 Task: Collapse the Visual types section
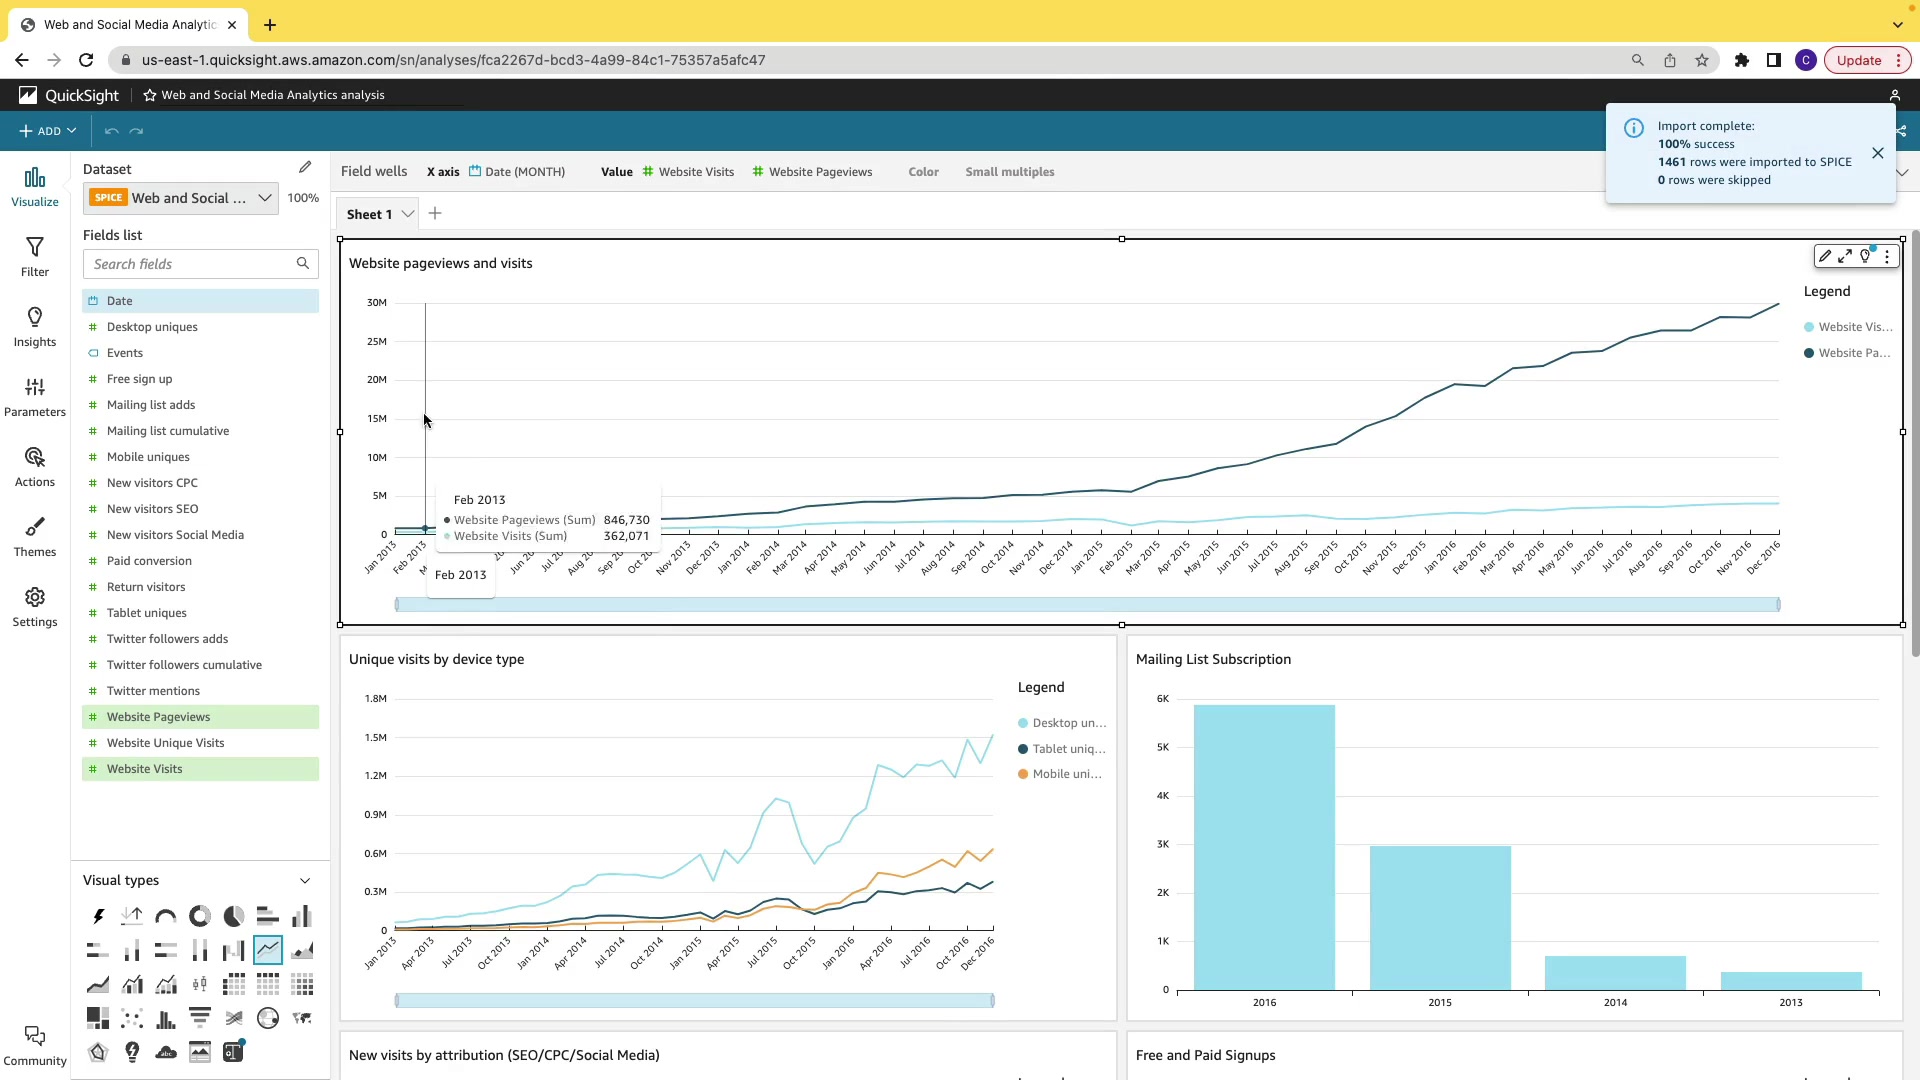(305, 881)
